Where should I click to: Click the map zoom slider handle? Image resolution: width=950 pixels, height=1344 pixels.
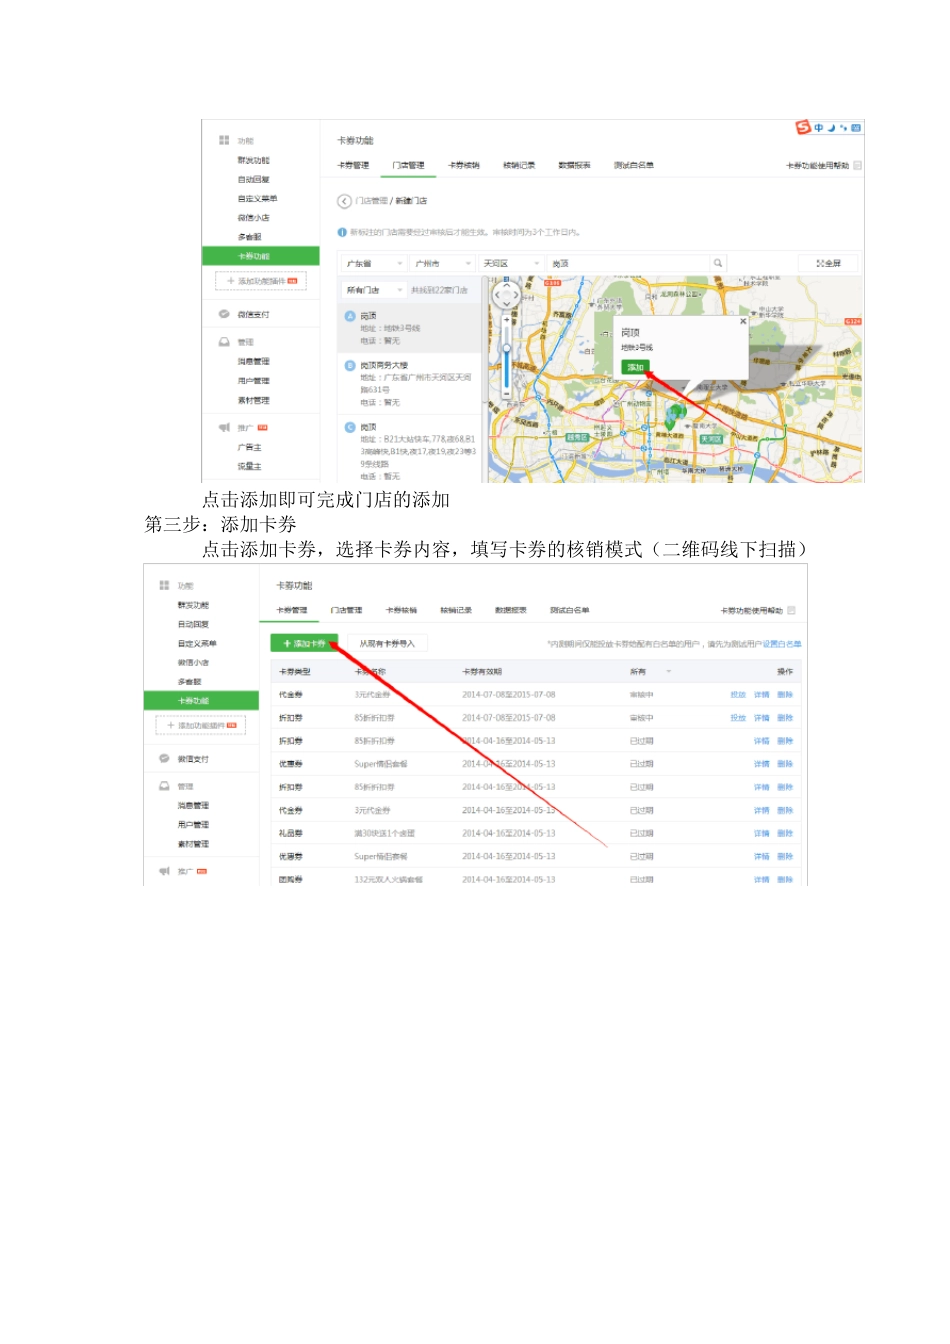coord(507,349)
